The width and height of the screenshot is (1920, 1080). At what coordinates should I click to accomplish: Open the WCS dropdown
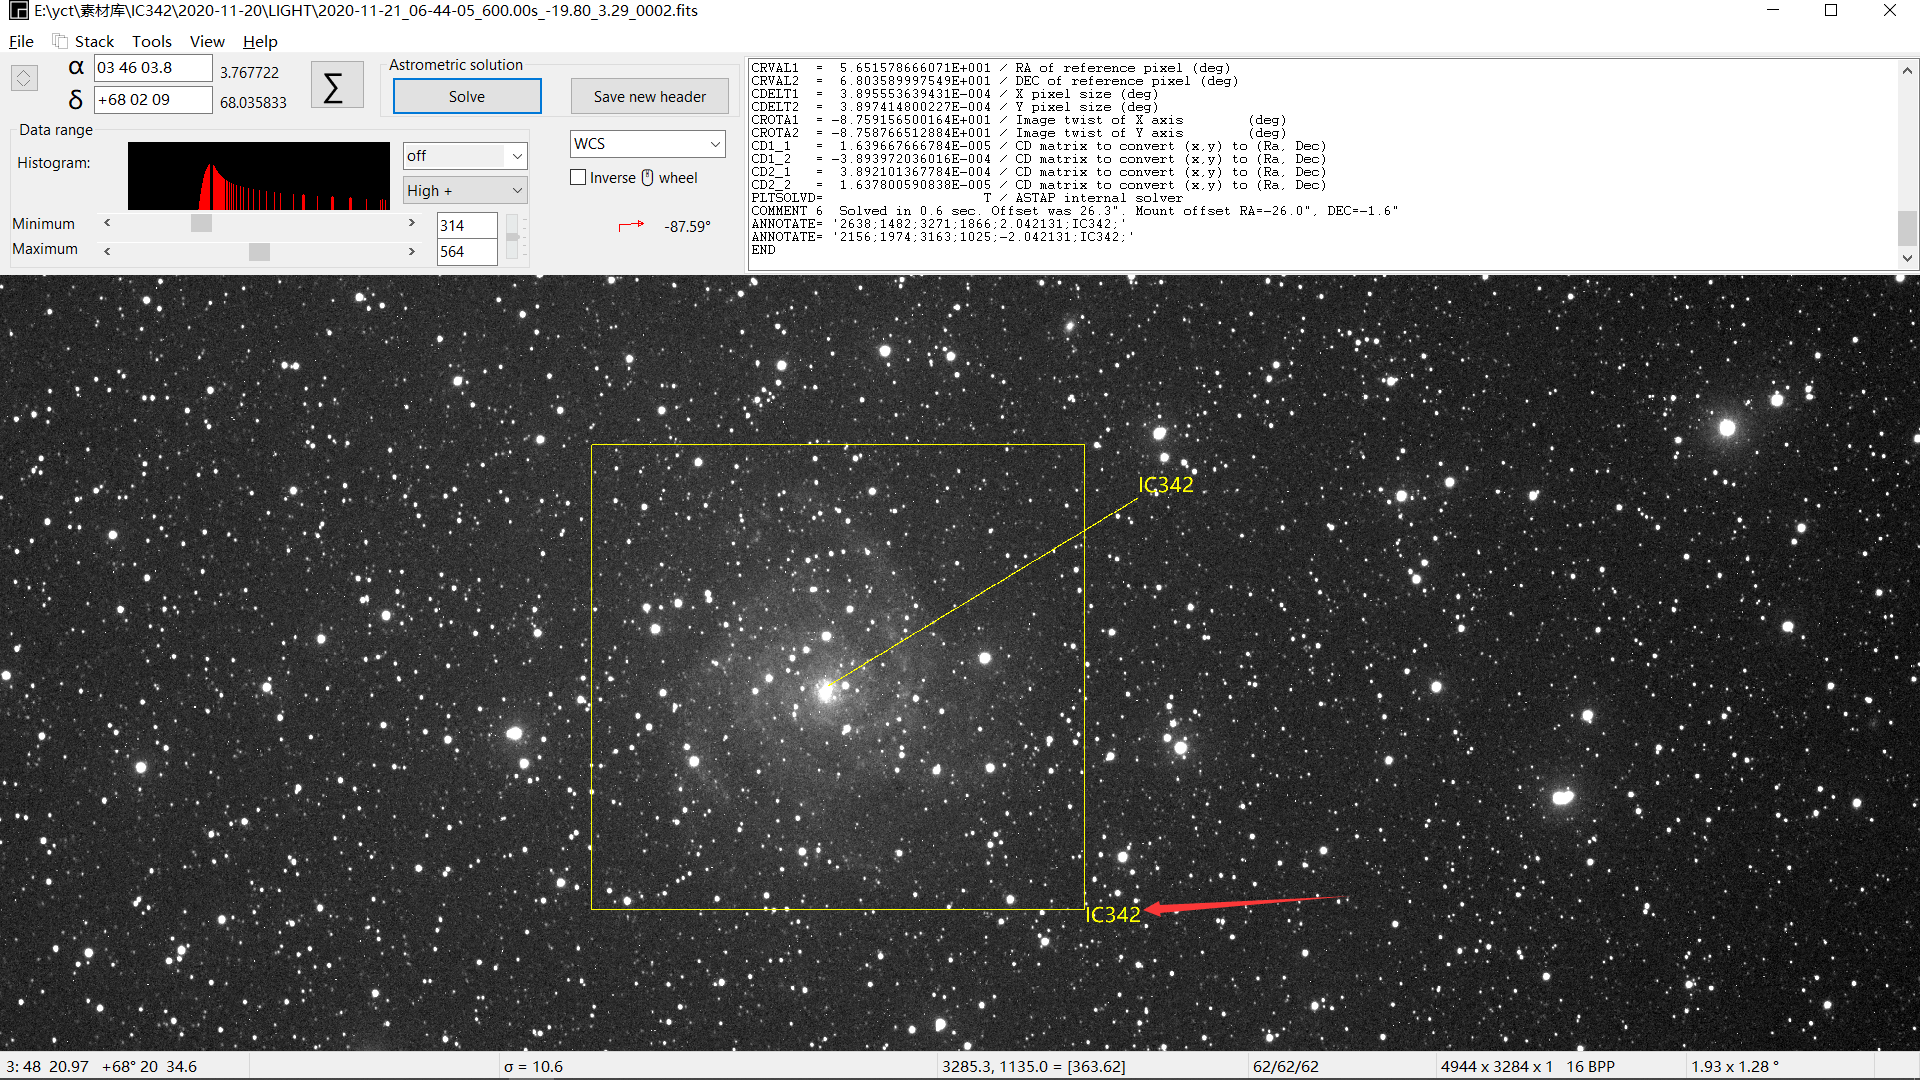tap(648, 144)
